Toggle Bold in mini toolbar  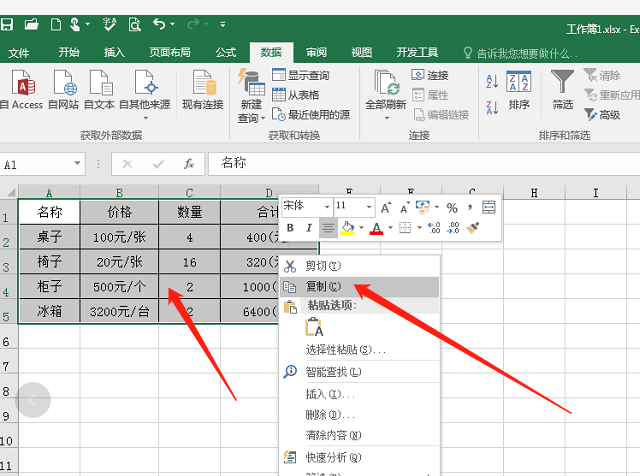tap(290, 228)
